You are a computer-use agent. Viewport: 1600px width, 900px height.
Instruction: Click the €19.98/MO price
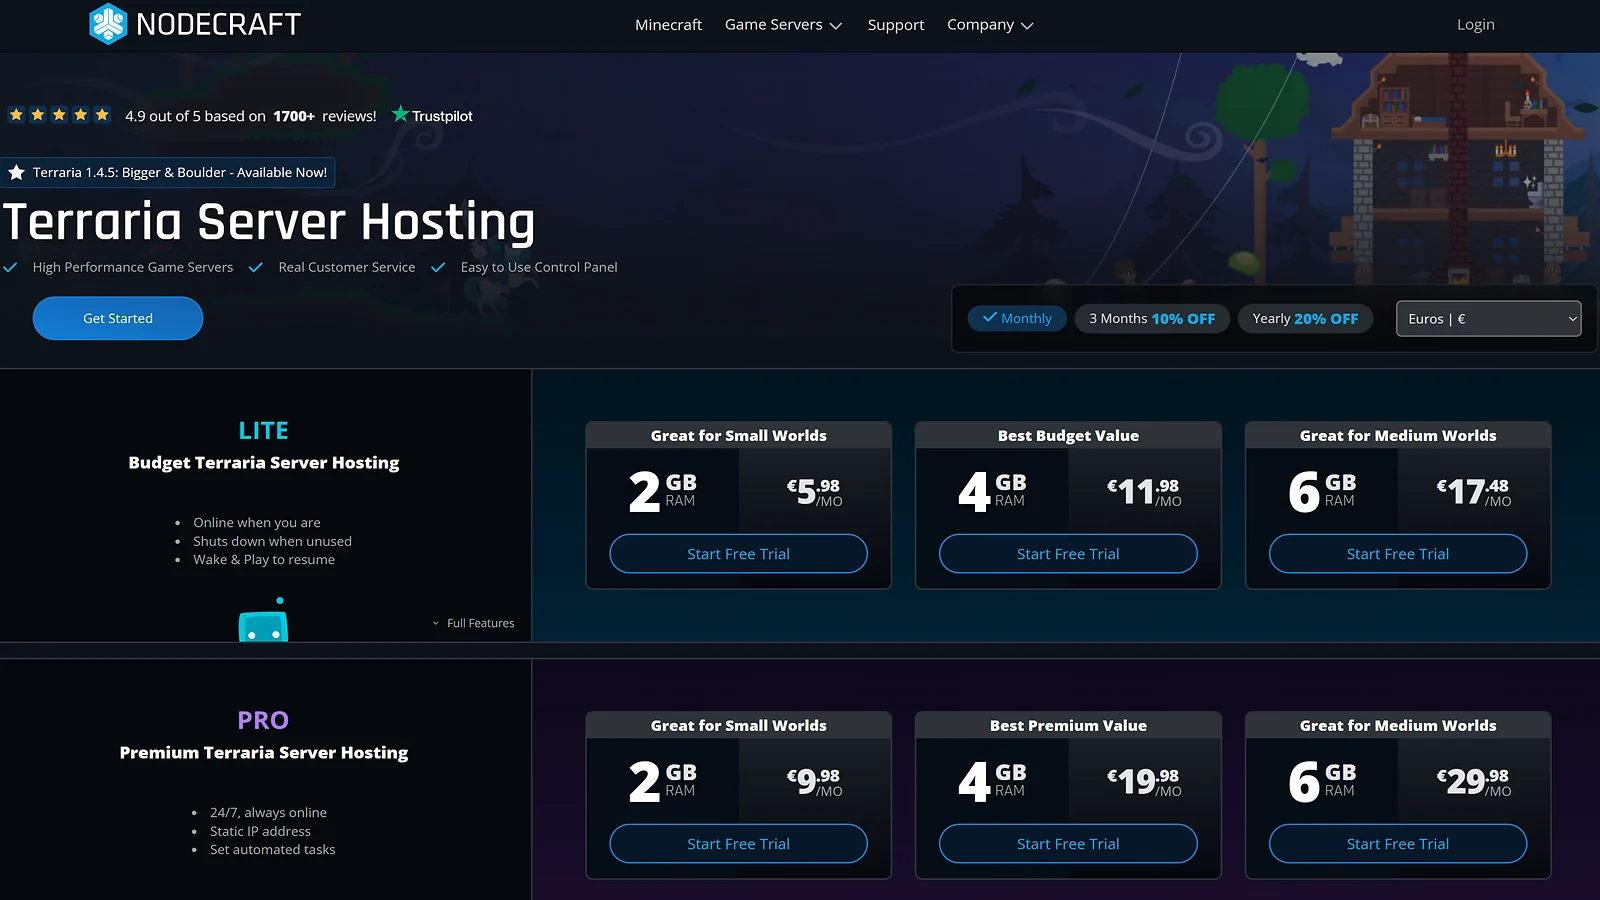pos(1144,781)
